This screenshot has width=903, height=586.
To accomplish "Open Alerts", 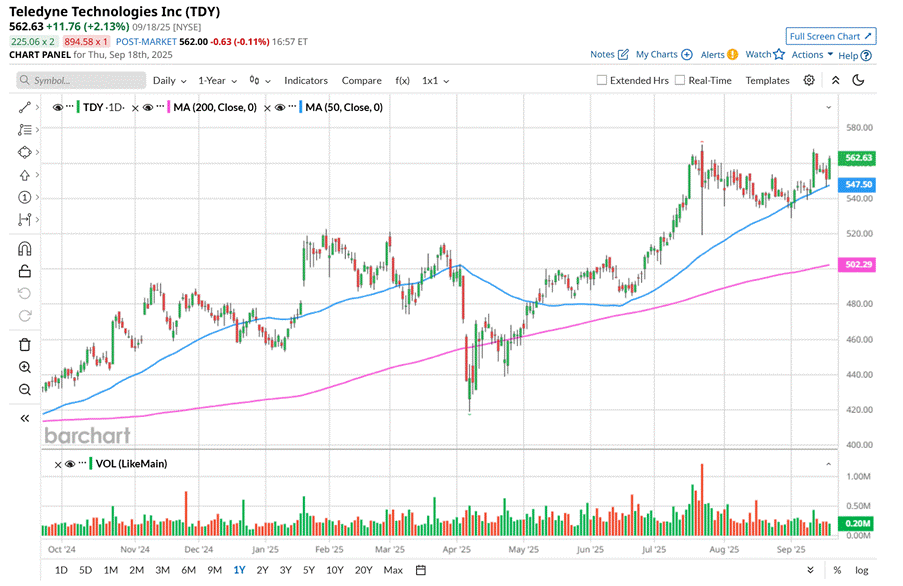I will click(x=719, y=54).
